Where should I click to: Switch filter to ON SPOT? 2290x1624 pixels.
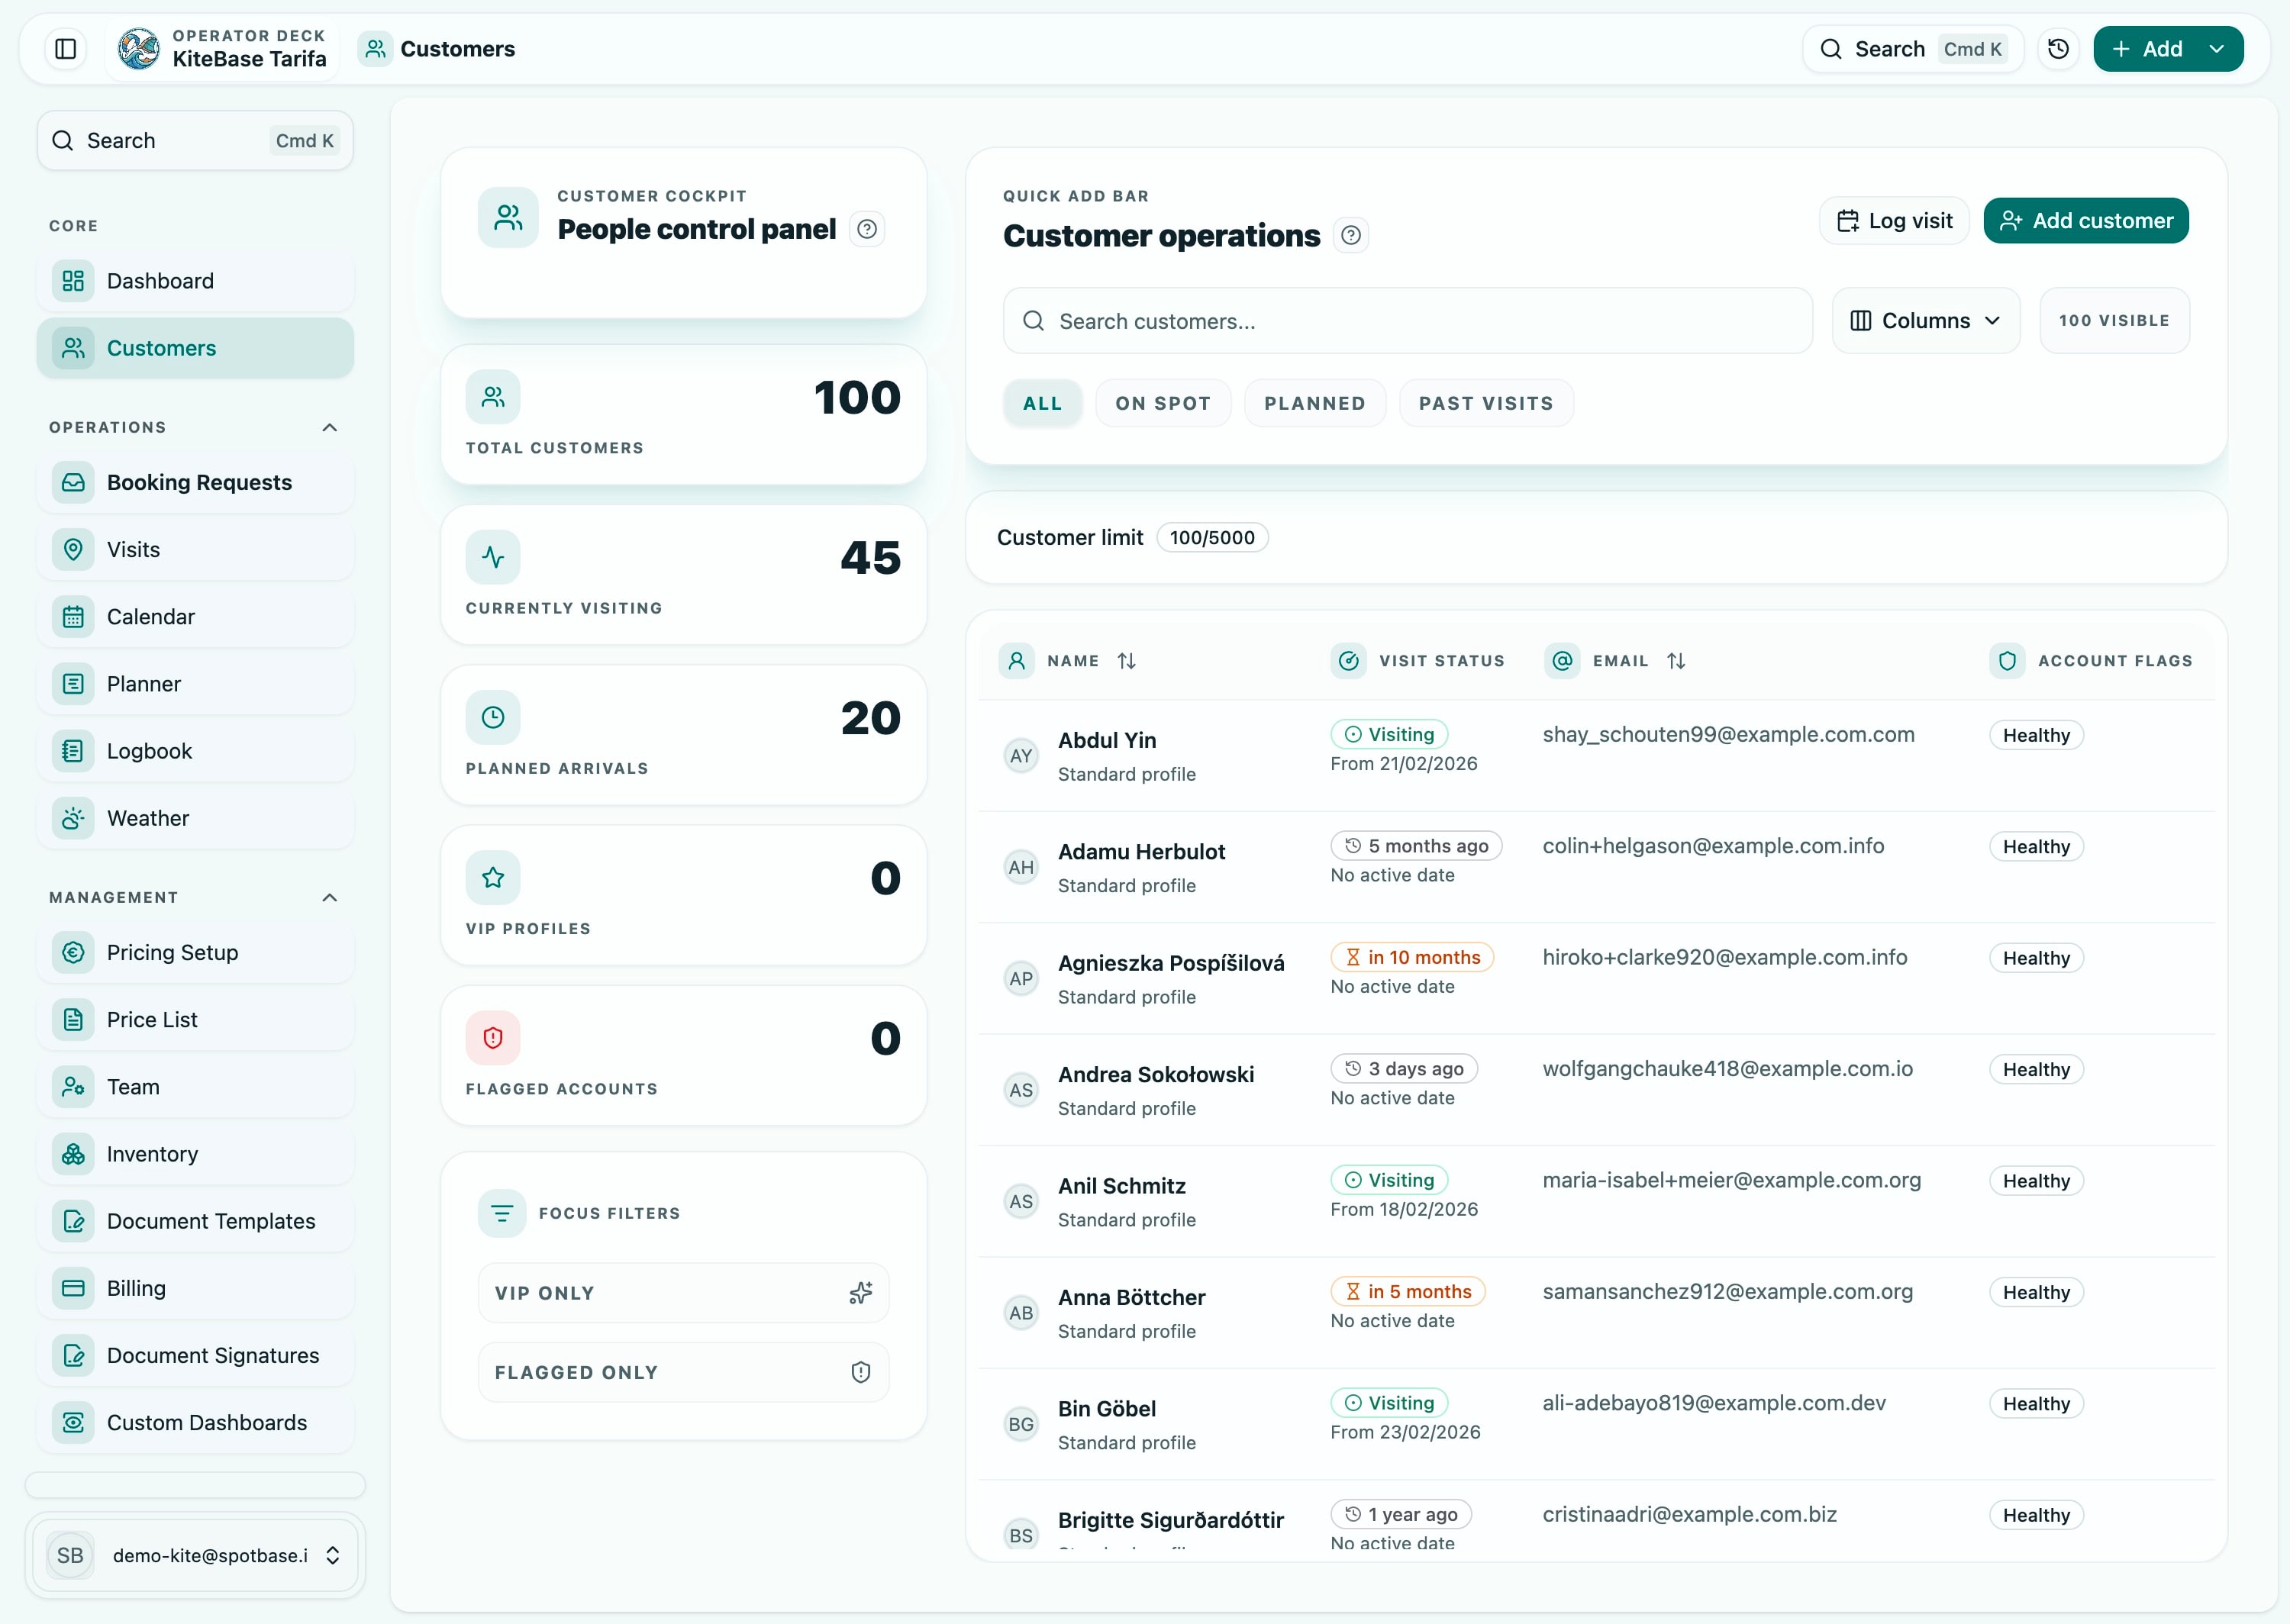coord(1163,402)
